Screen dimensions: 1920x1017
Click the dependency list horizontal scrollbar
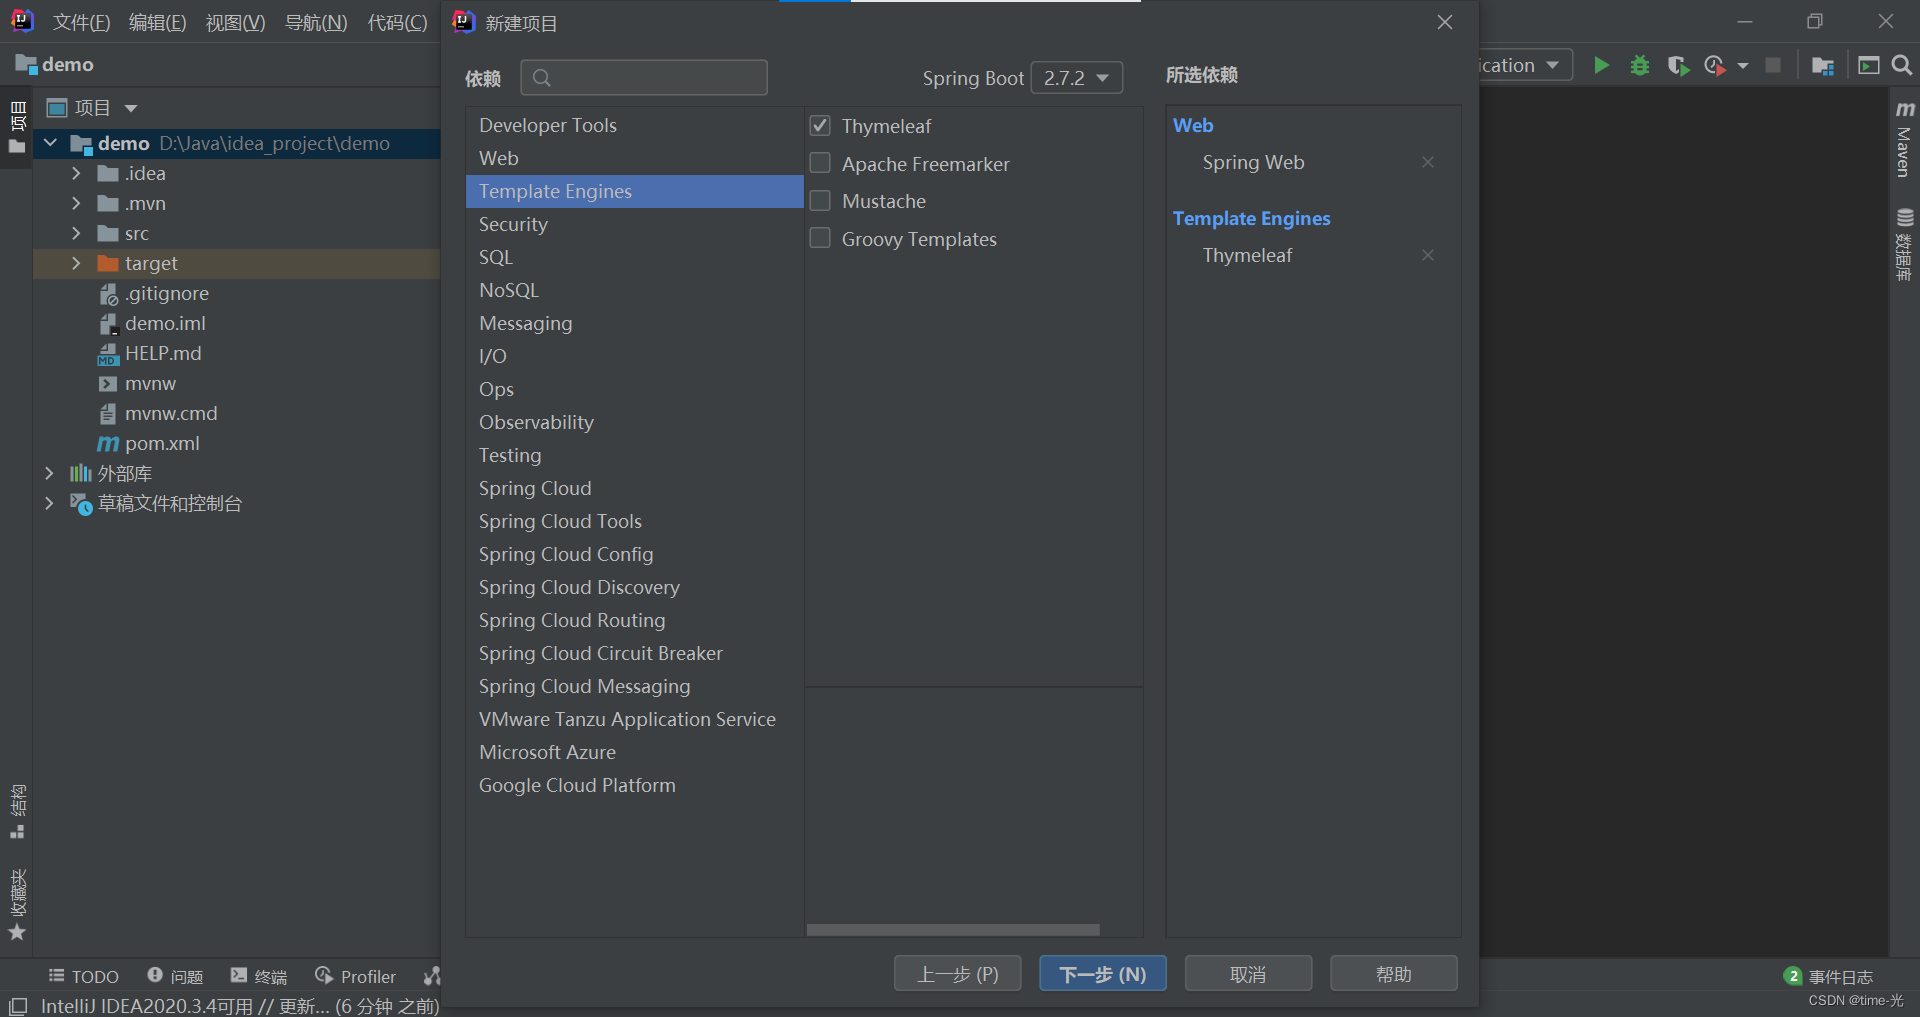953,930
